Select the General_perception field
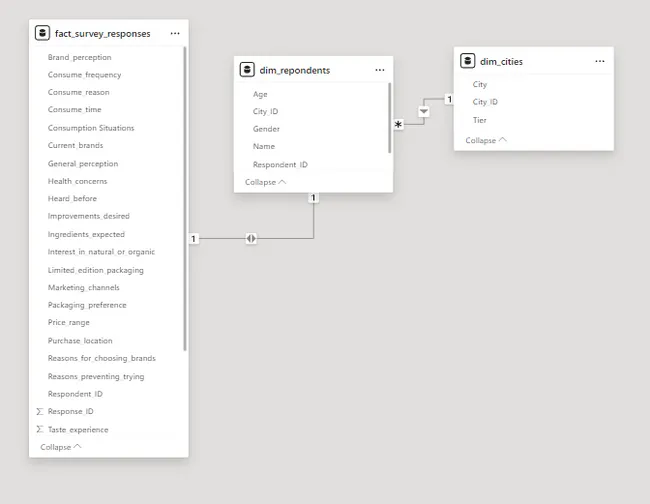Viewport: 650px width, 504px height. click(x=83, y=163)
